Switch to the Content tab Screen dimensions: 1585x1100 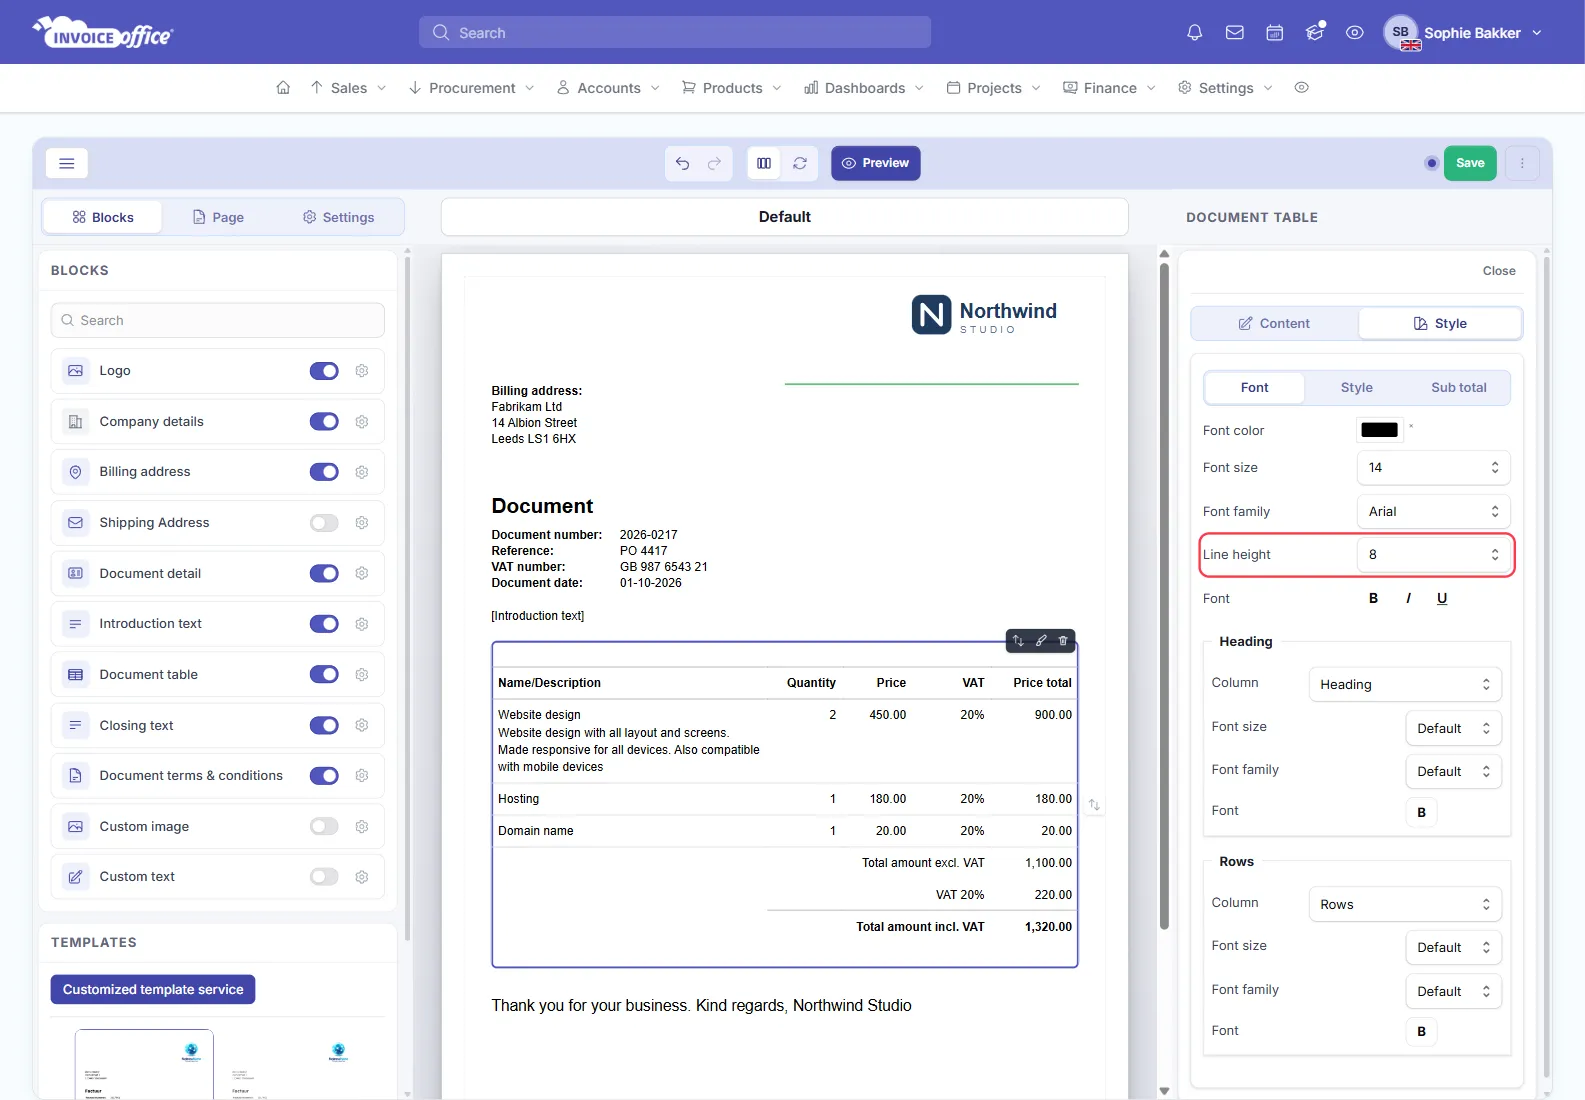(x=1274, y=323)
